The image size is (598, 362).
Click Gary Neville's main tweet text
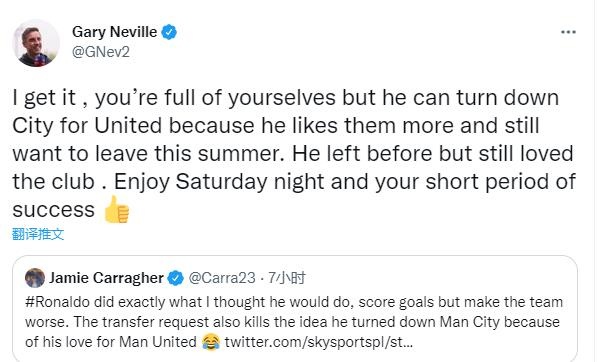point(294,154)
